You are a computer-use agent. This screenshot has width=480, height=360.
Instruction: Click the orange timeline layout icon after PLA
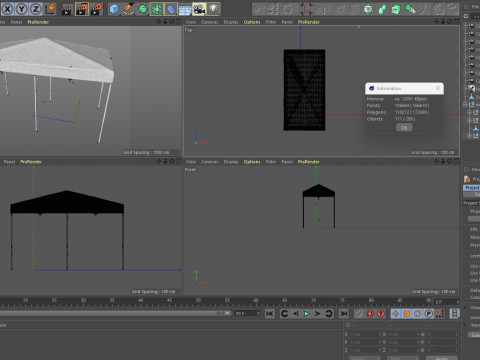tap(454, 314)
